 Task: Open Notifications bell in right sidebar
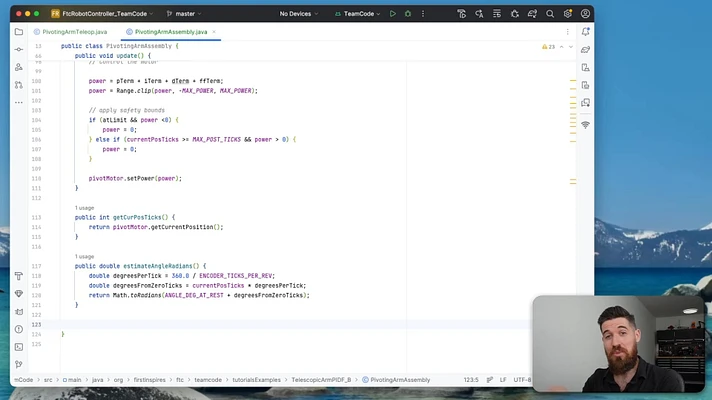[585, 32]
